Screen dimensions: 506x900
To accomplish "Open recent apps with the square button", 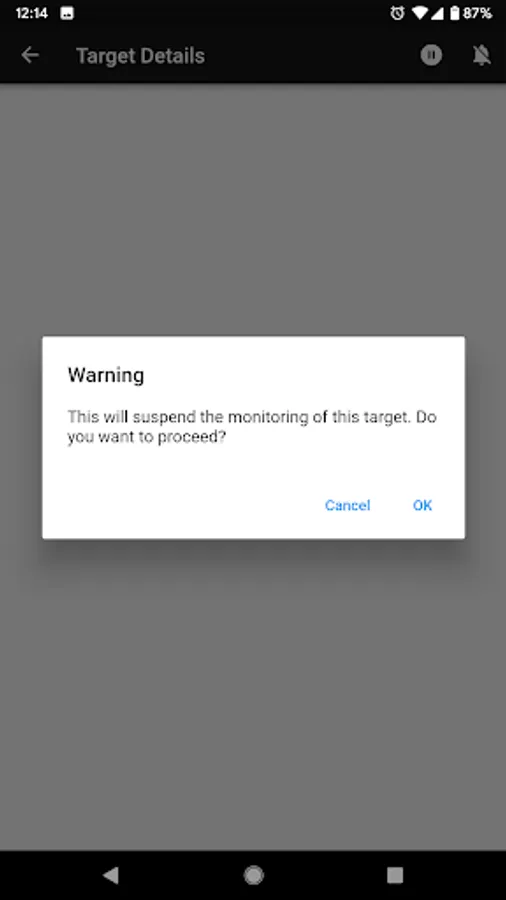I will click(x=395, y=875).
